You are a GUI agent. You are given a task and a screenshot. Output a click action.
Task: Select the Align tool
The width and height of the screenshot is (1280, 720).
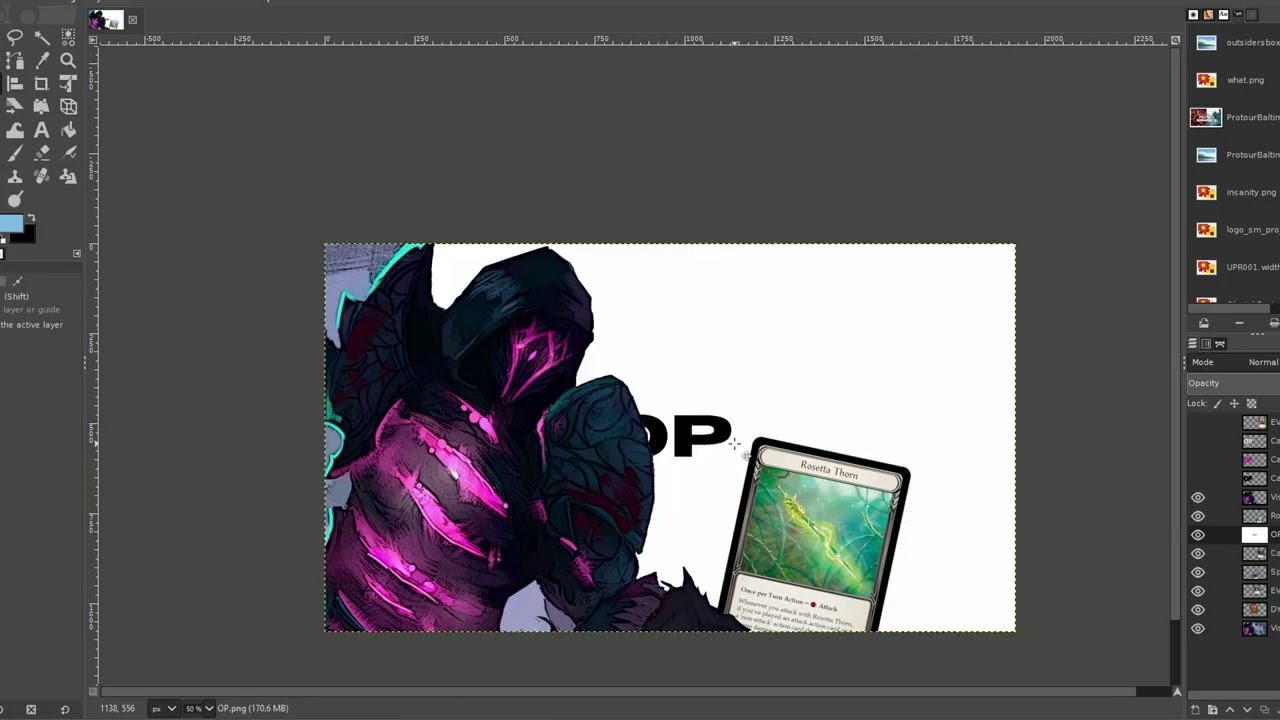pos(15,84)
